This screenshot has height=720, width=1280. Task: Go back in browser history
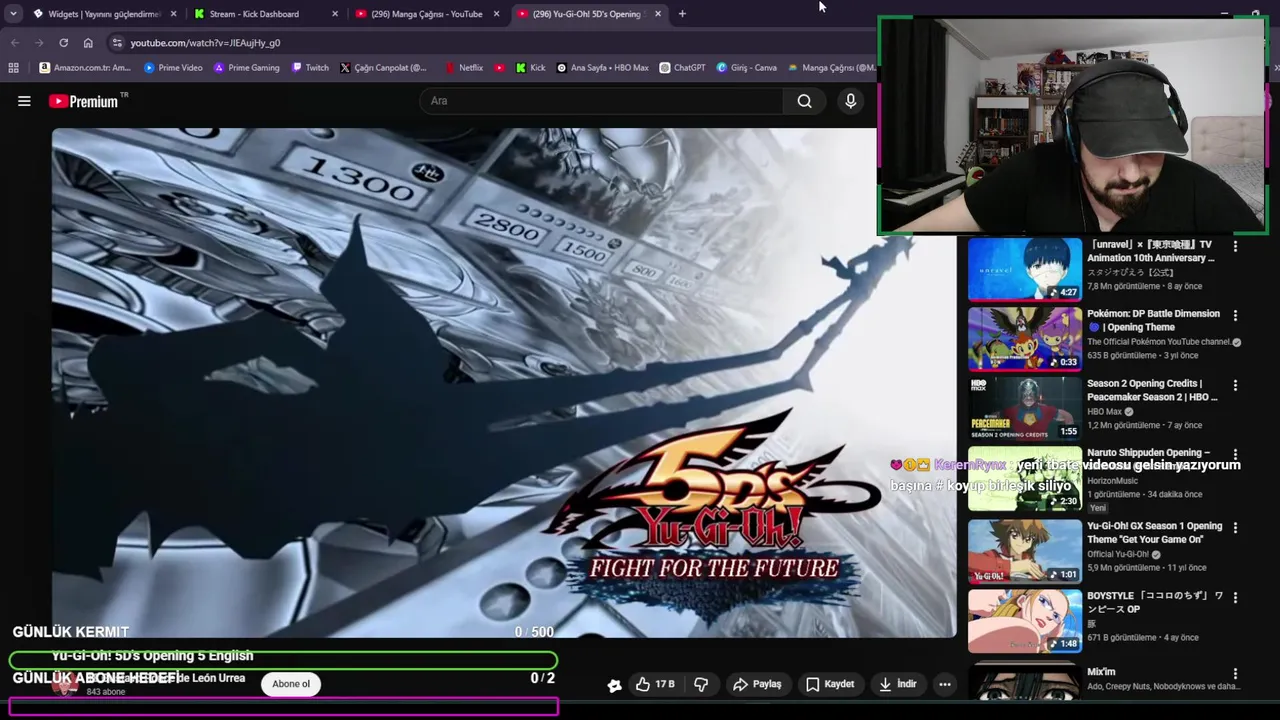point(15,43)
